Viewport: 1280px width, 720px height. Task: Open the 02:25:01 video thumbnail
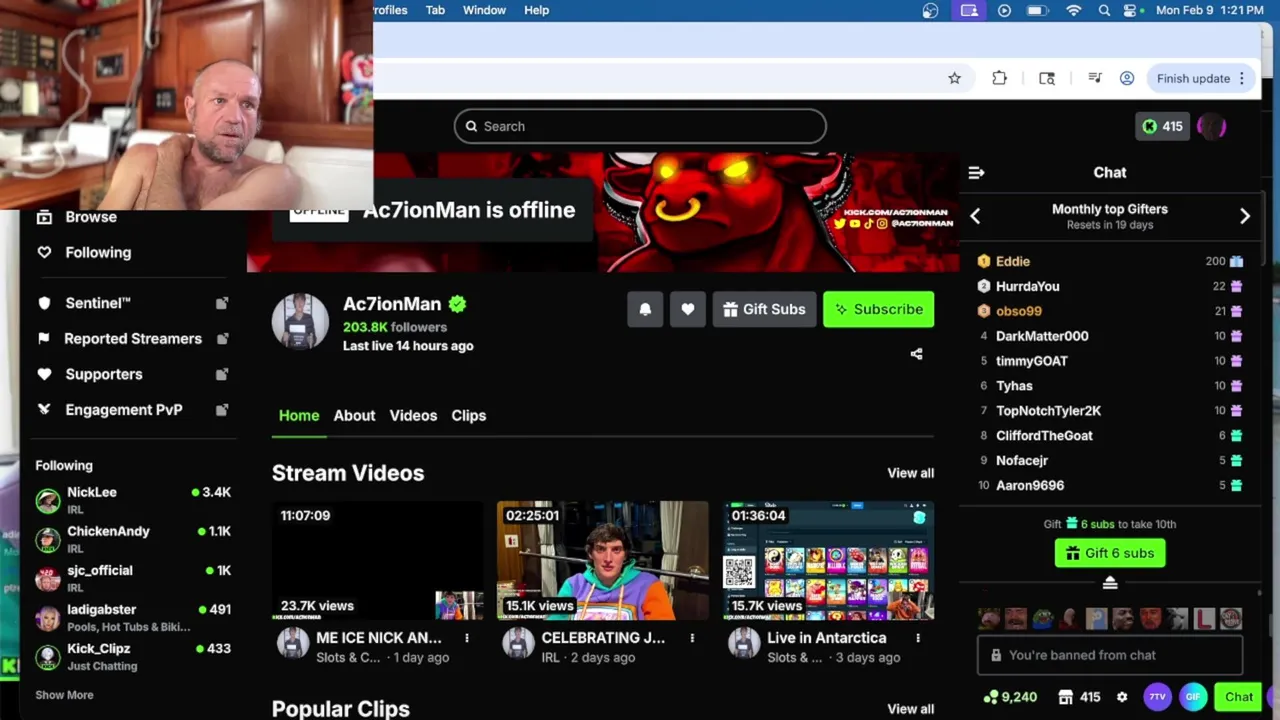point(603,560)
